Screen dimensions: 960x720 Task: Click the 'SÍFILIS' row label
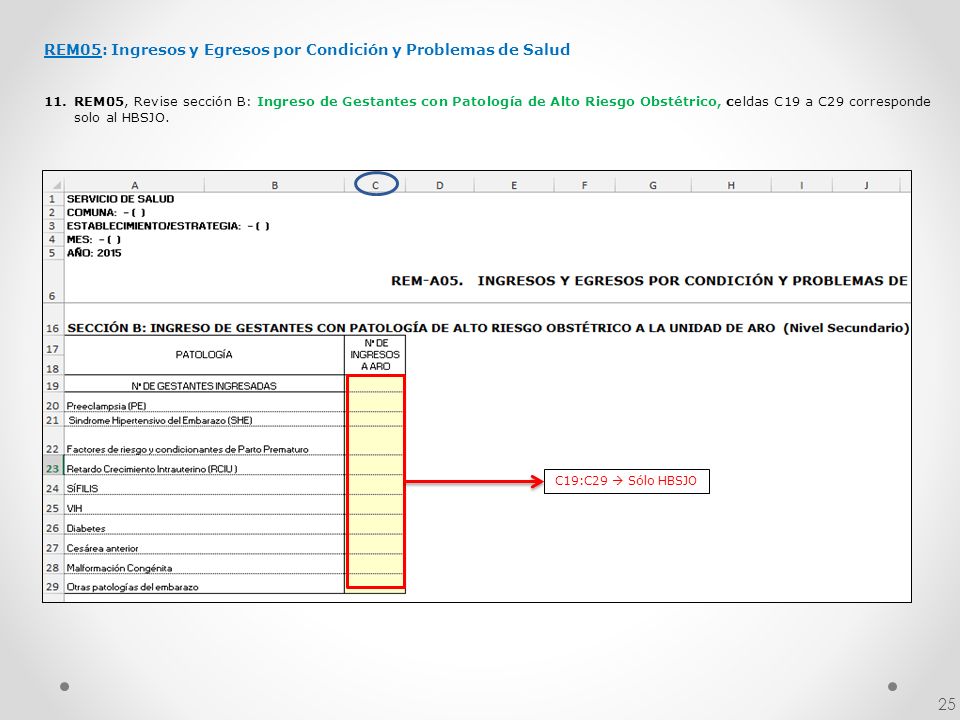coord(82,489)
